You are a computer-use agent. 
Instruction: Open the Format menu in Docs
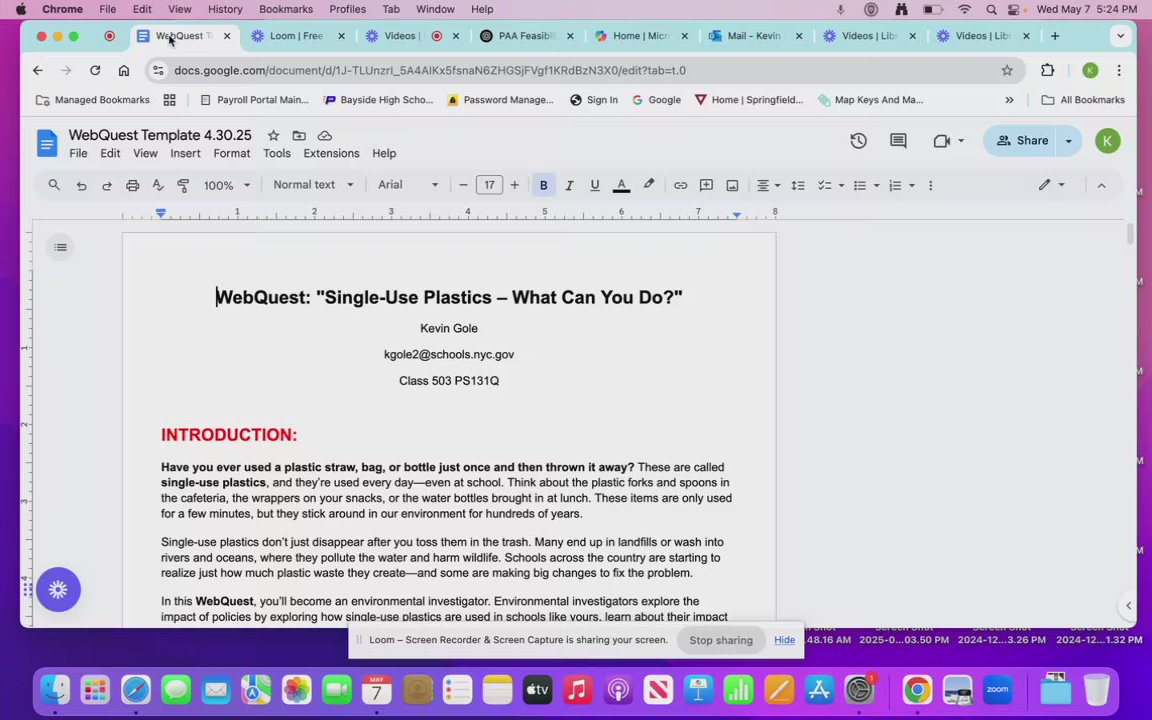(x=231, y=154)
